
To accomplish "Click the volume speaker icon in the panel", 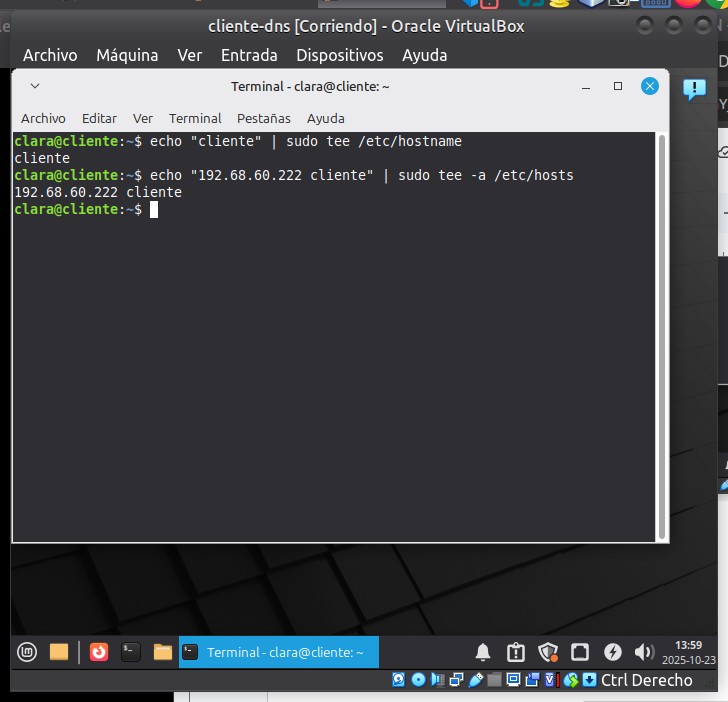I will (x=644, y=653).
